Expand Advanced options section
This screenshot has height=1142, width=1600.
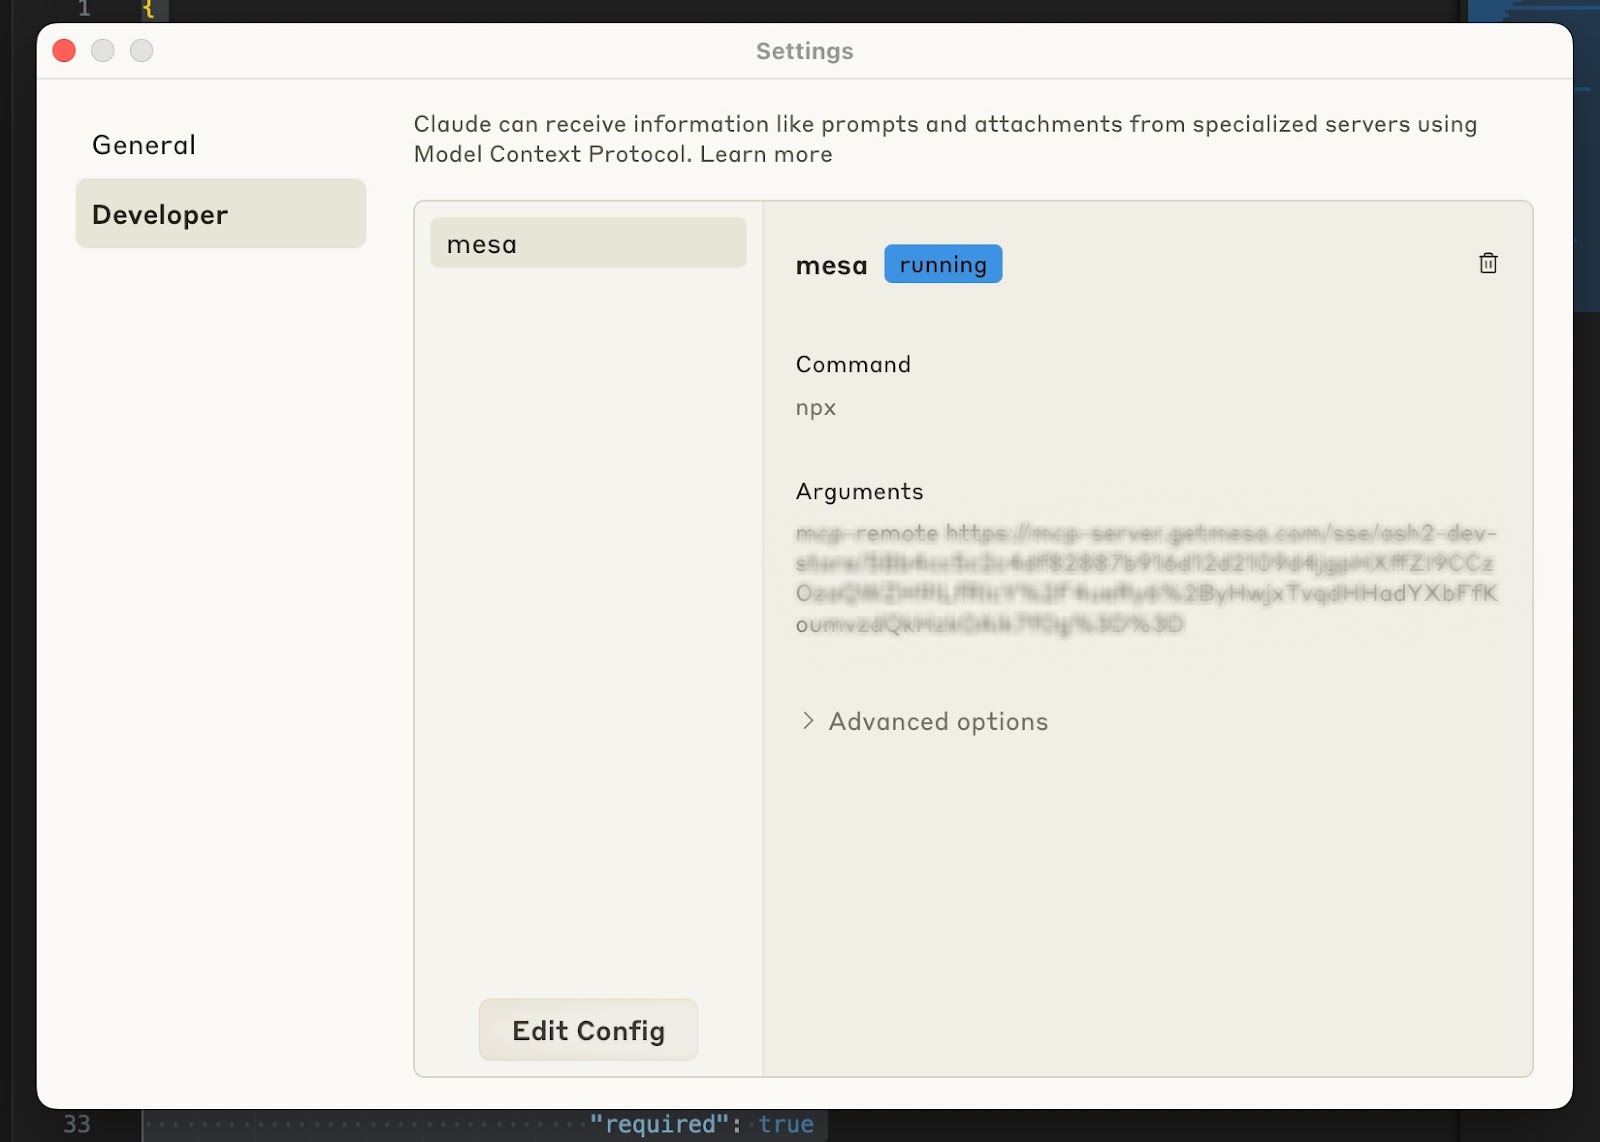click(925, 721)
